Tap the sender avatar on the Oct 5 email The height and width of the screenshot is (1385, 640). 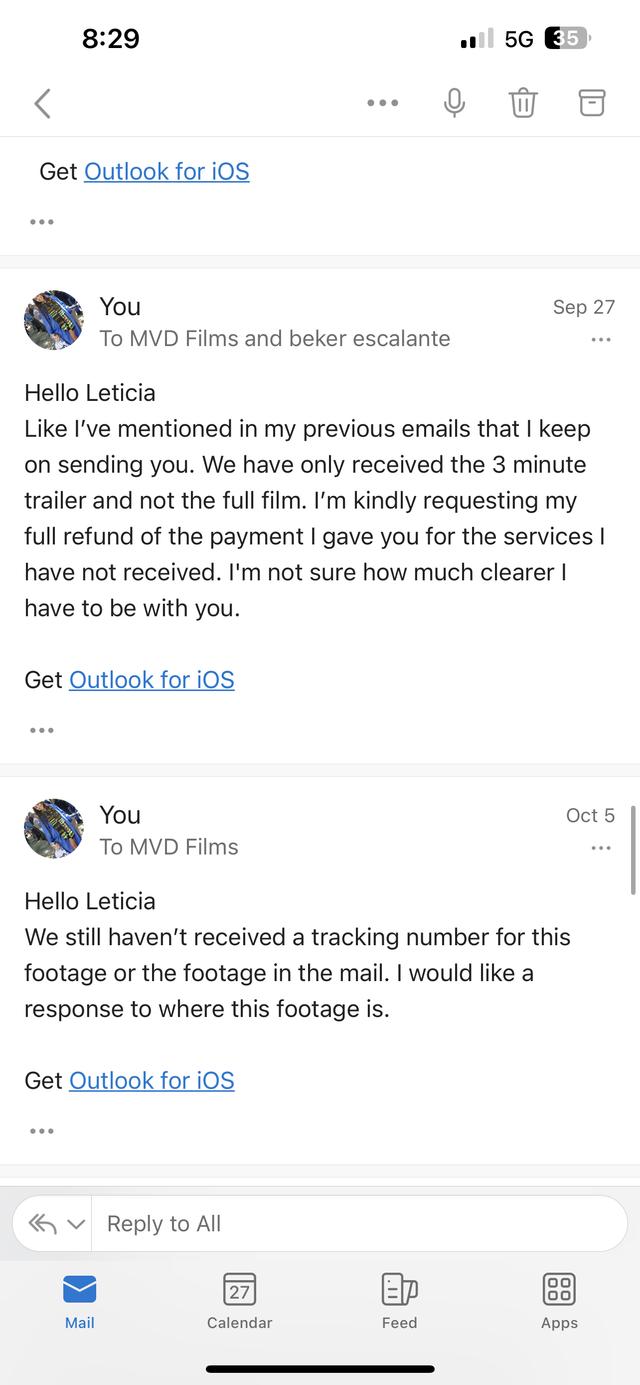click(x=54, y=829)
